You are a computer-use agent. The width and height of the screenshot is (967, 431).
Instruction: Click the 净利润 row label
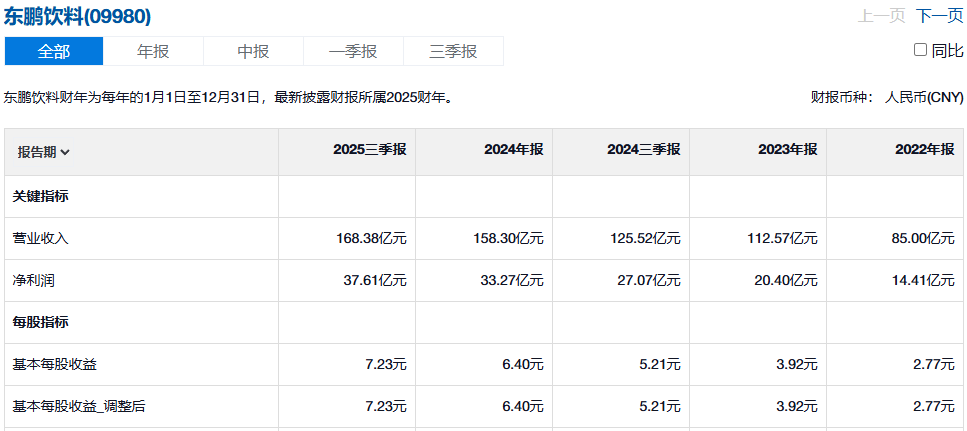(34, 281)
